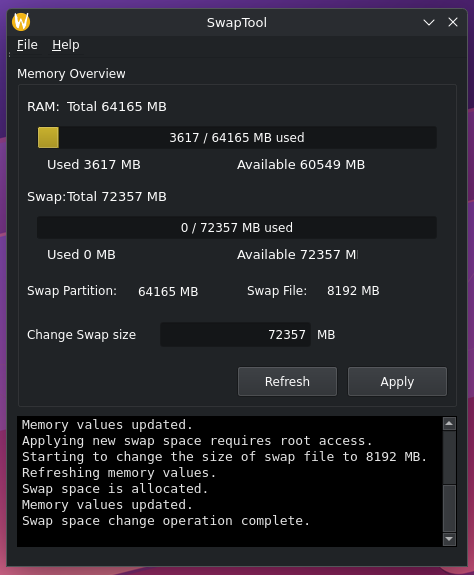
Task: Click the 'Memory values updated.' first log line
Action: (107, 425)
